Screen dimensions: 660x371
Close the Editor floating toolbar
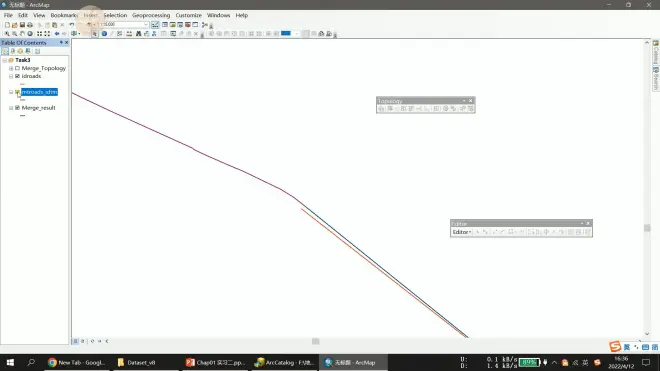(x=588, y=223)
